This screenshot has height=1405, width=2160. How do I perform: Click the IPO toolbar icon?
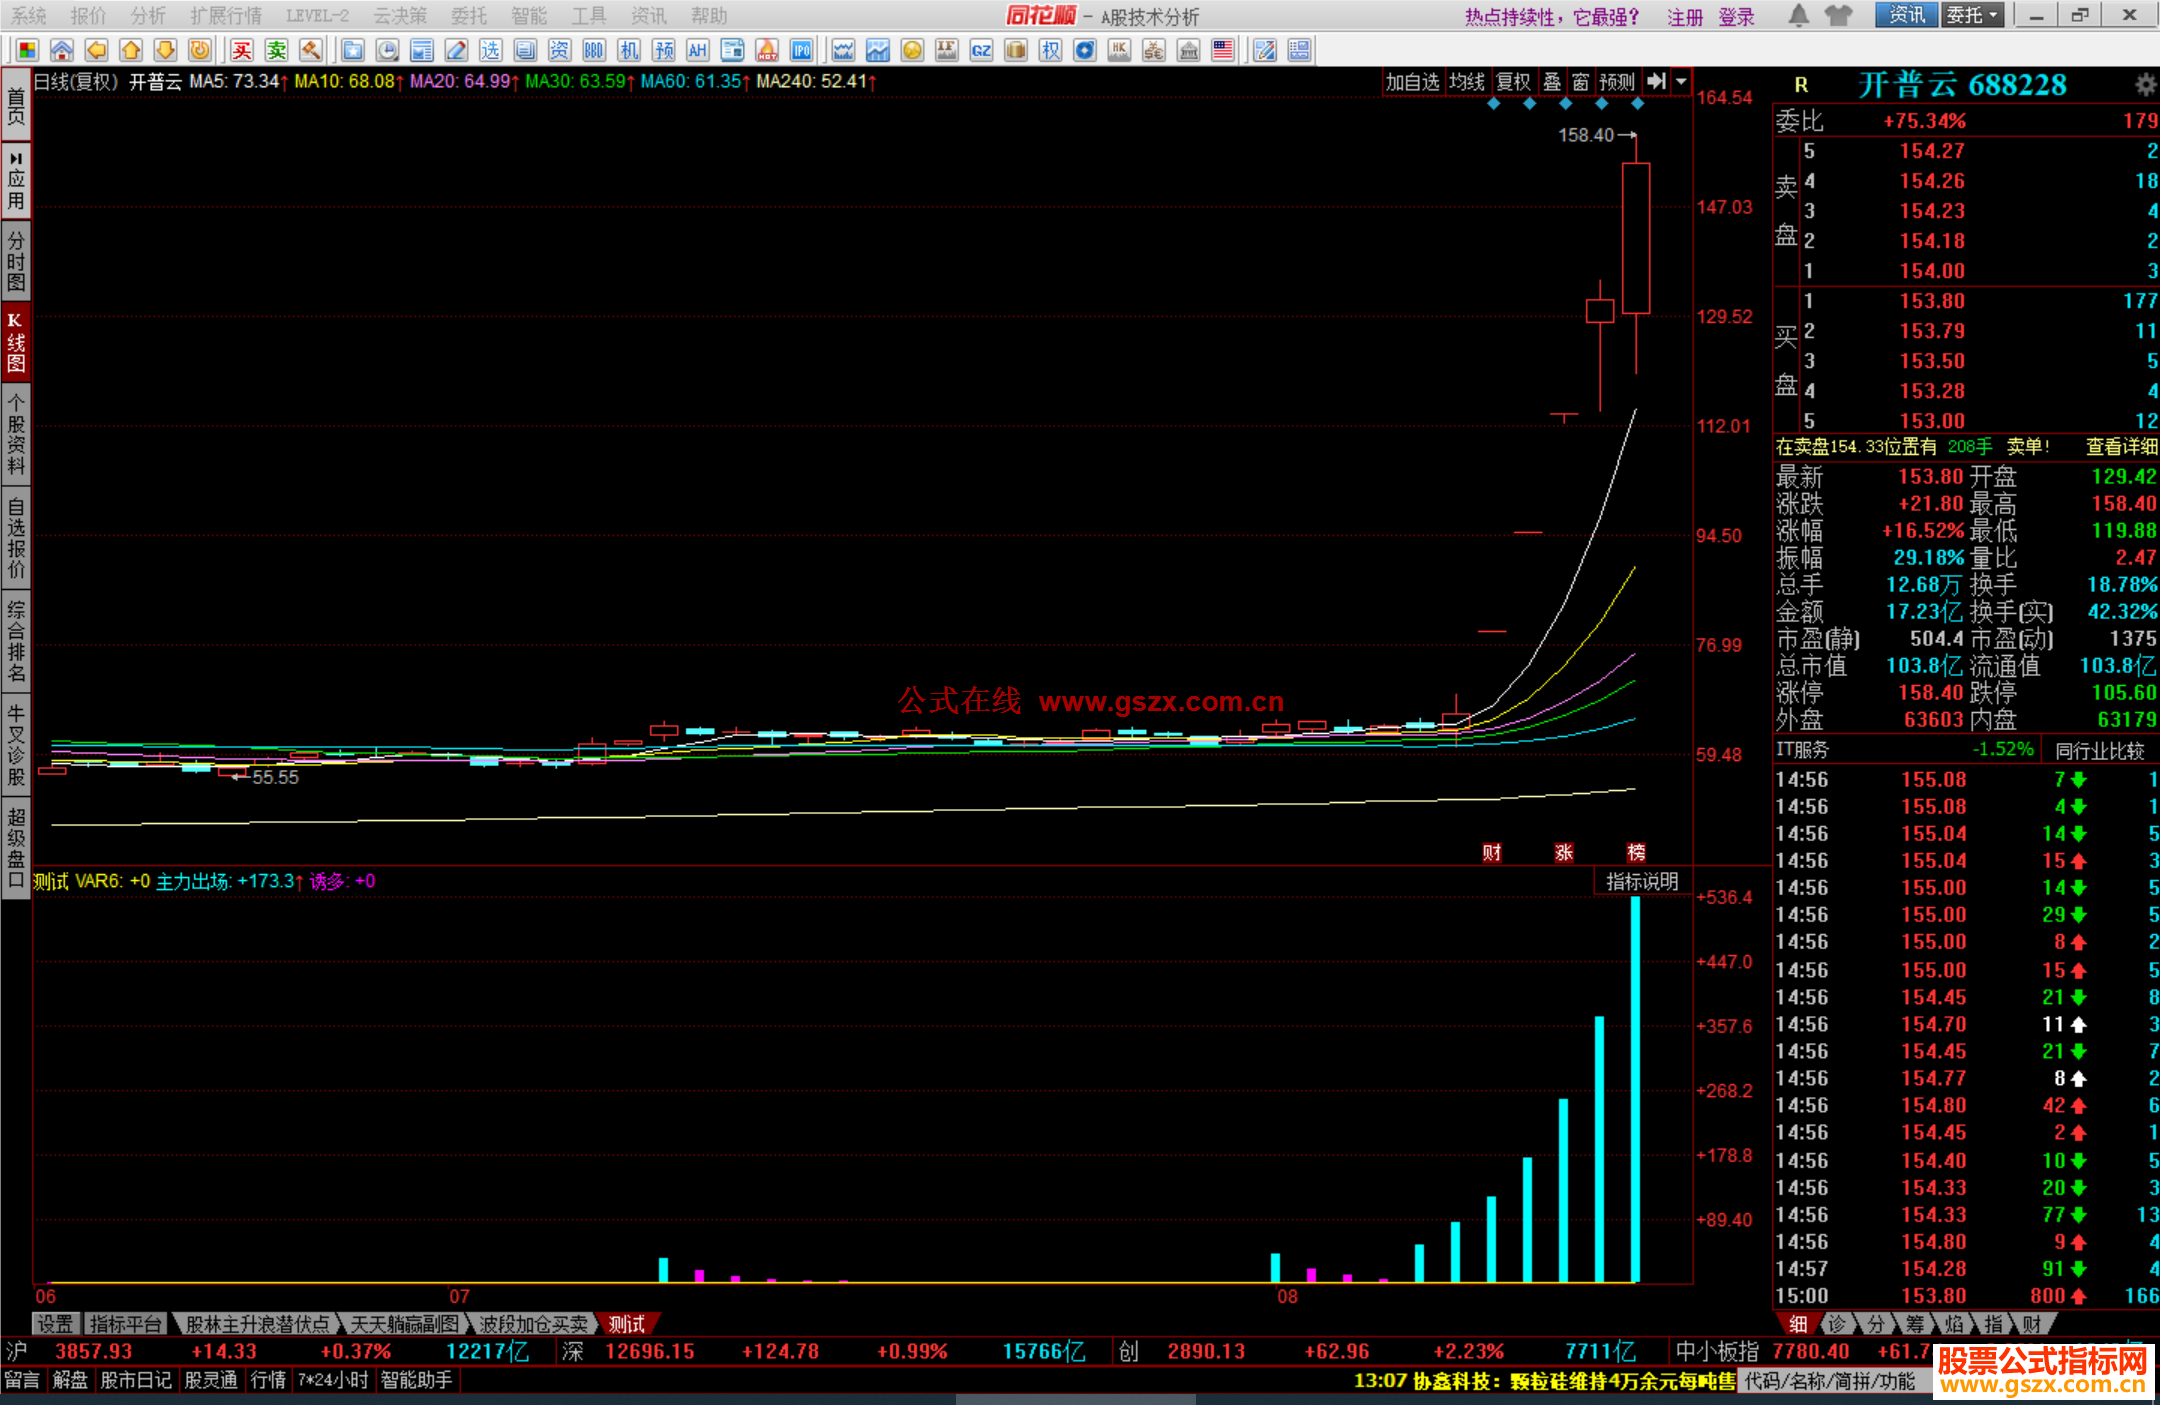801,50
